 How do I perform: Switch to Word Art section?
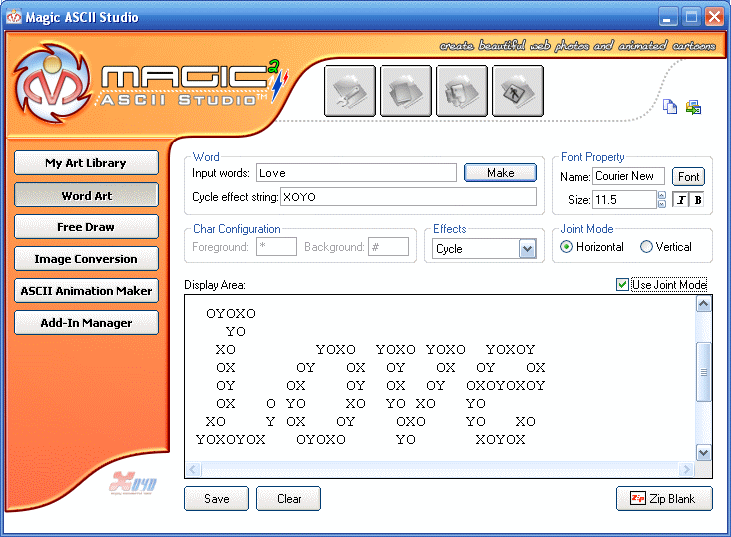[x=86, y=195]
